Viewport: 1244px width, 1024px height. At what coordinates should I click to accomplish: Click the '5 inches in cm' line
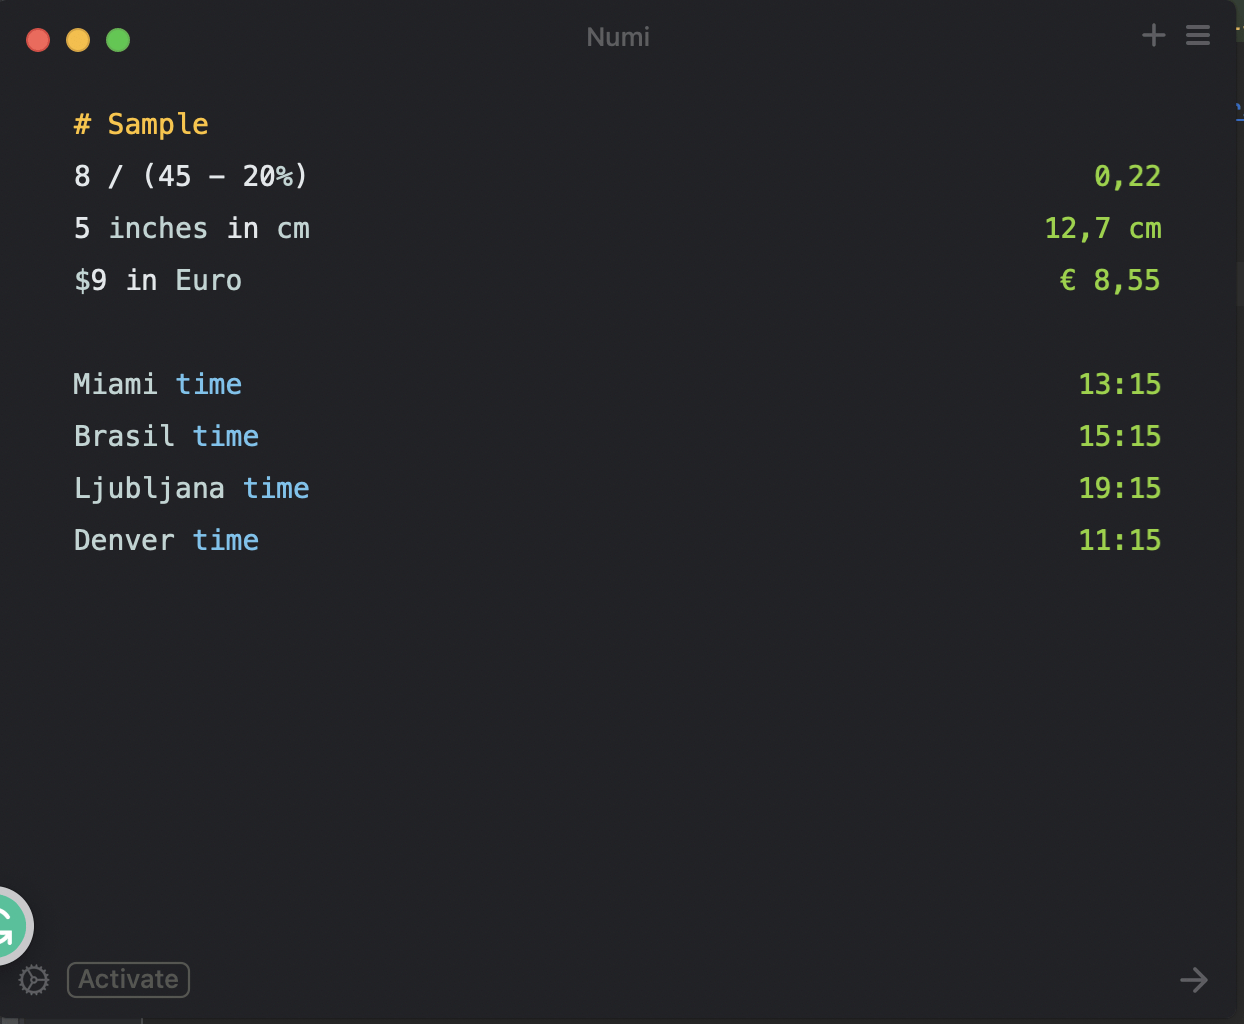(x=191, y=228)
